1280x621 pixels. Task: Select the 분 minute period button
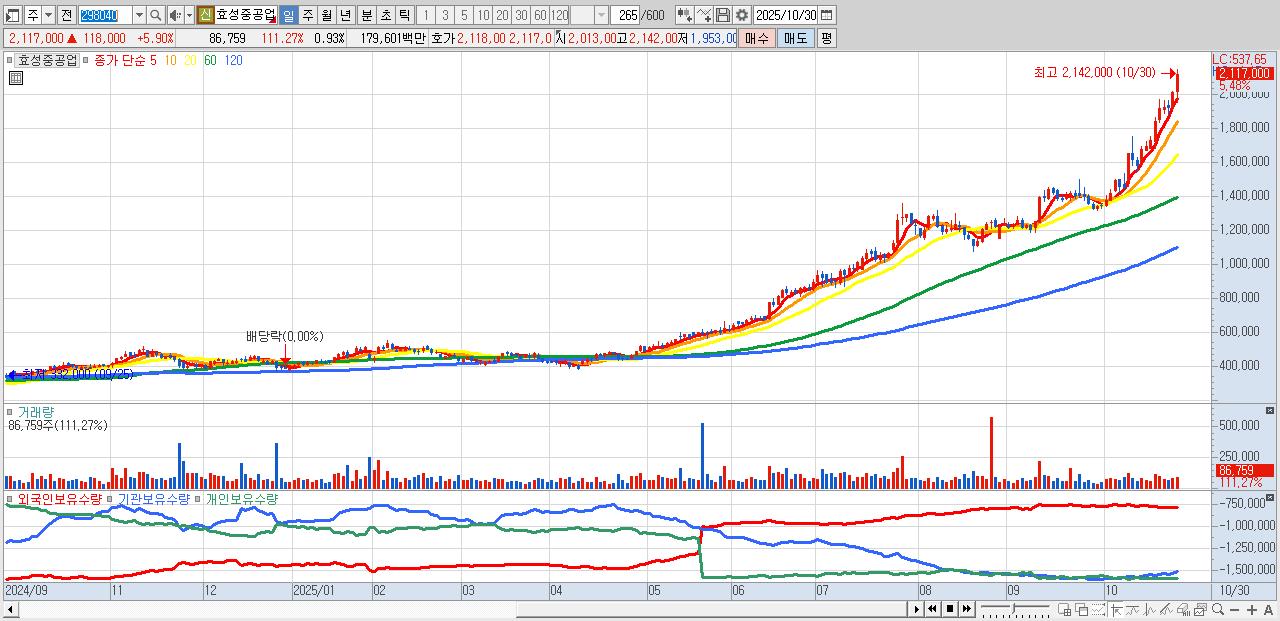(x=366, y=15)
